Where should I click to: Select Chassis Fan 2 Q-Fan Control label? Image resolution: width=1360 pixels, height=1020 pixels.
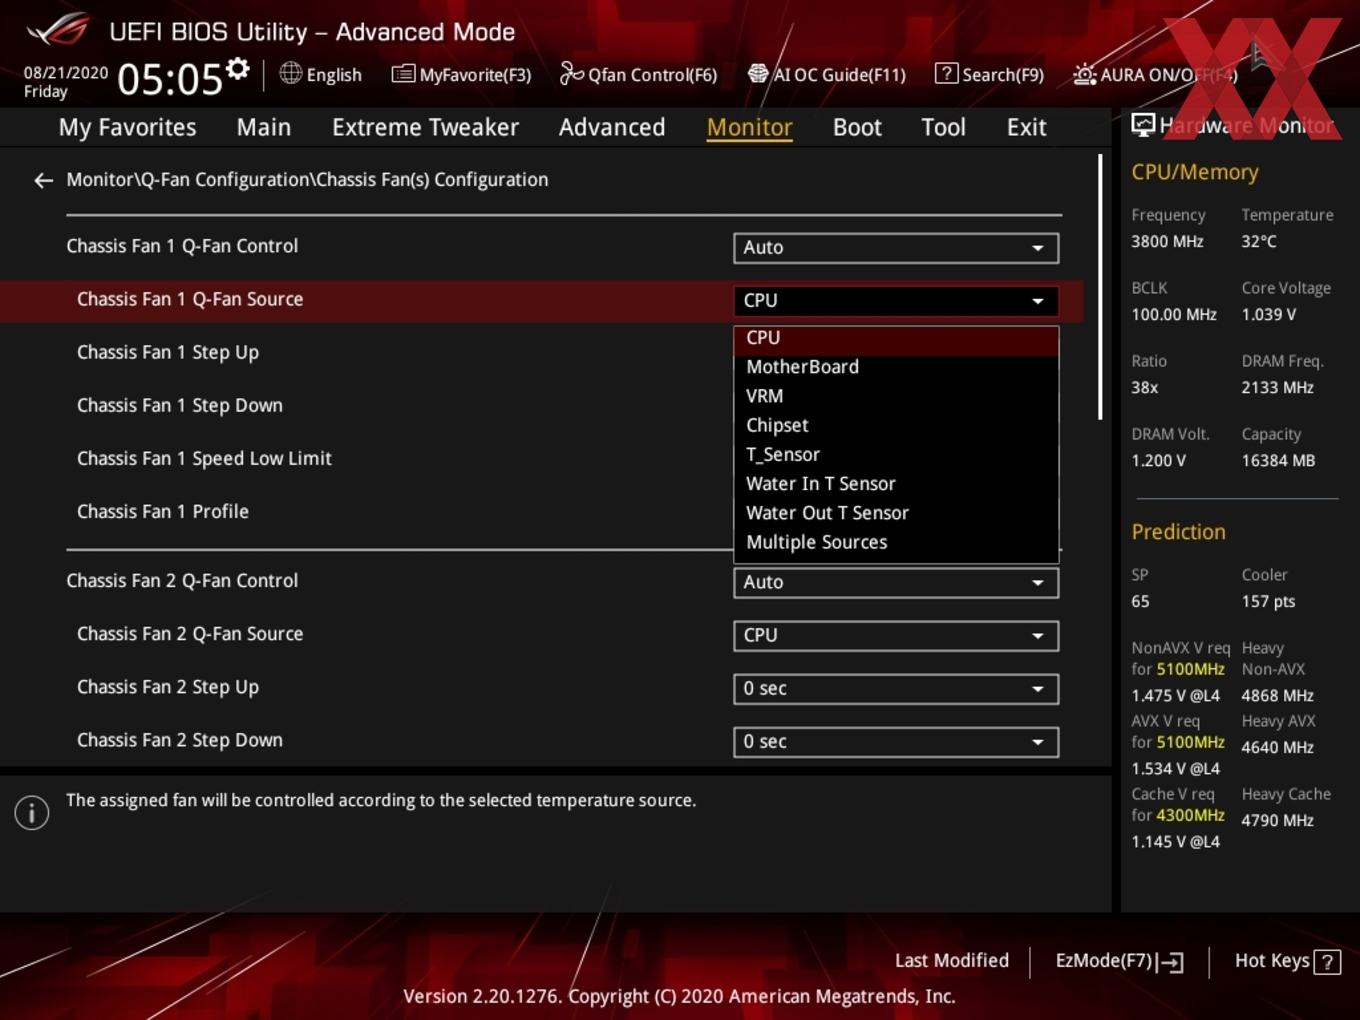coord(182,581)
